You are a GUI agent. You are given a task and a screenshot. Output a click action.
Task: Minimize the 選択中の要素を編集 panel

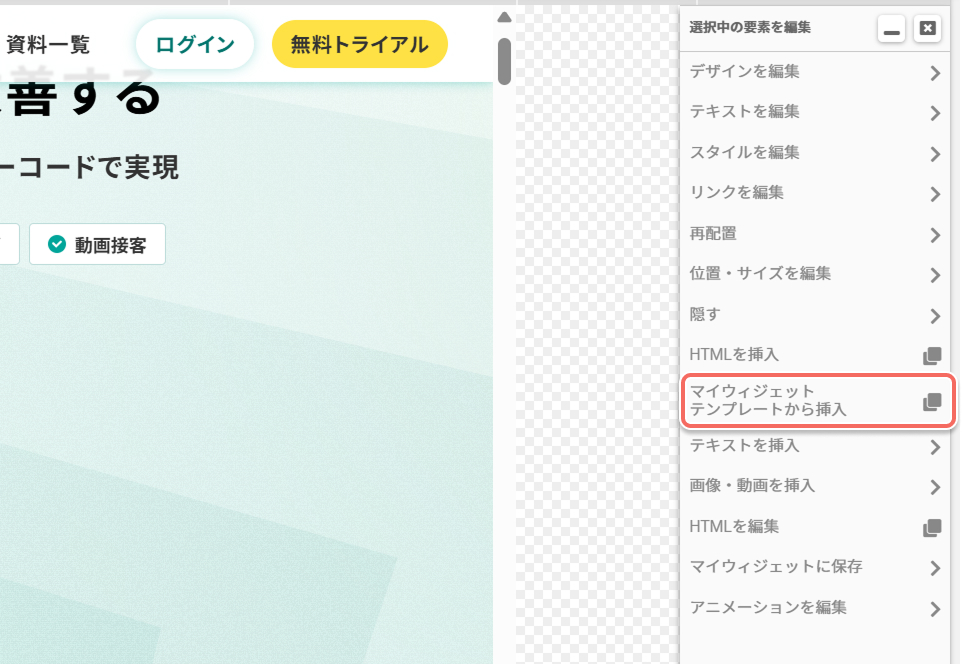pos(891,28)
